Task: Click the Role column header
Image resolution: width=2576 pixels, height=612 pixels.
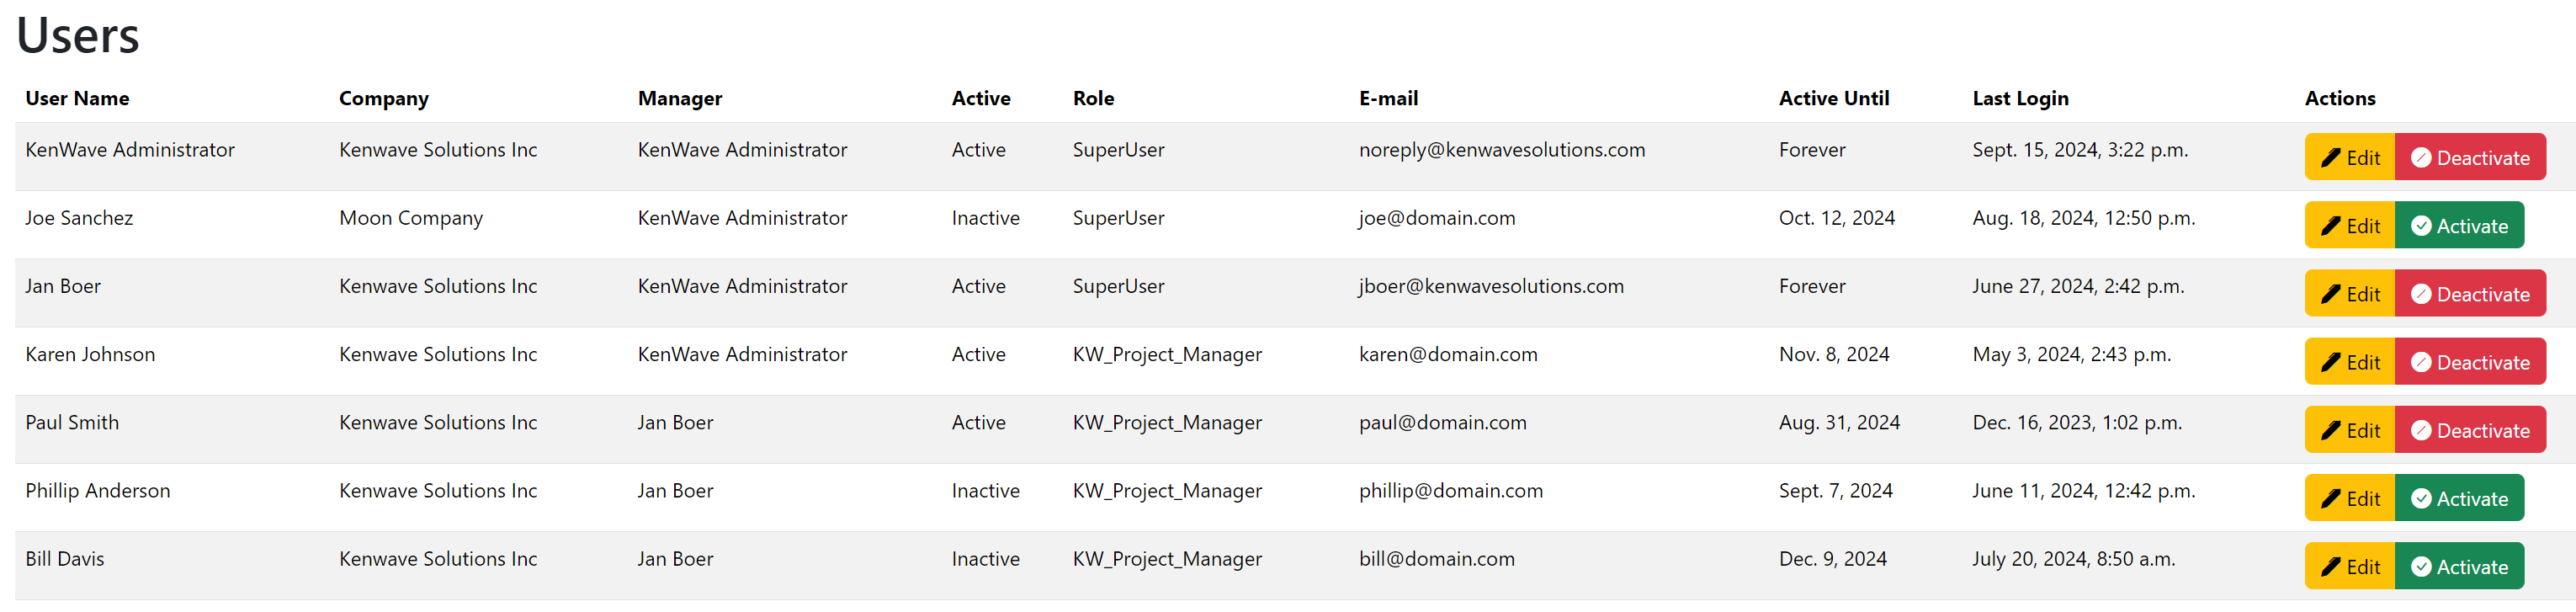Action: coord(1093,98)
